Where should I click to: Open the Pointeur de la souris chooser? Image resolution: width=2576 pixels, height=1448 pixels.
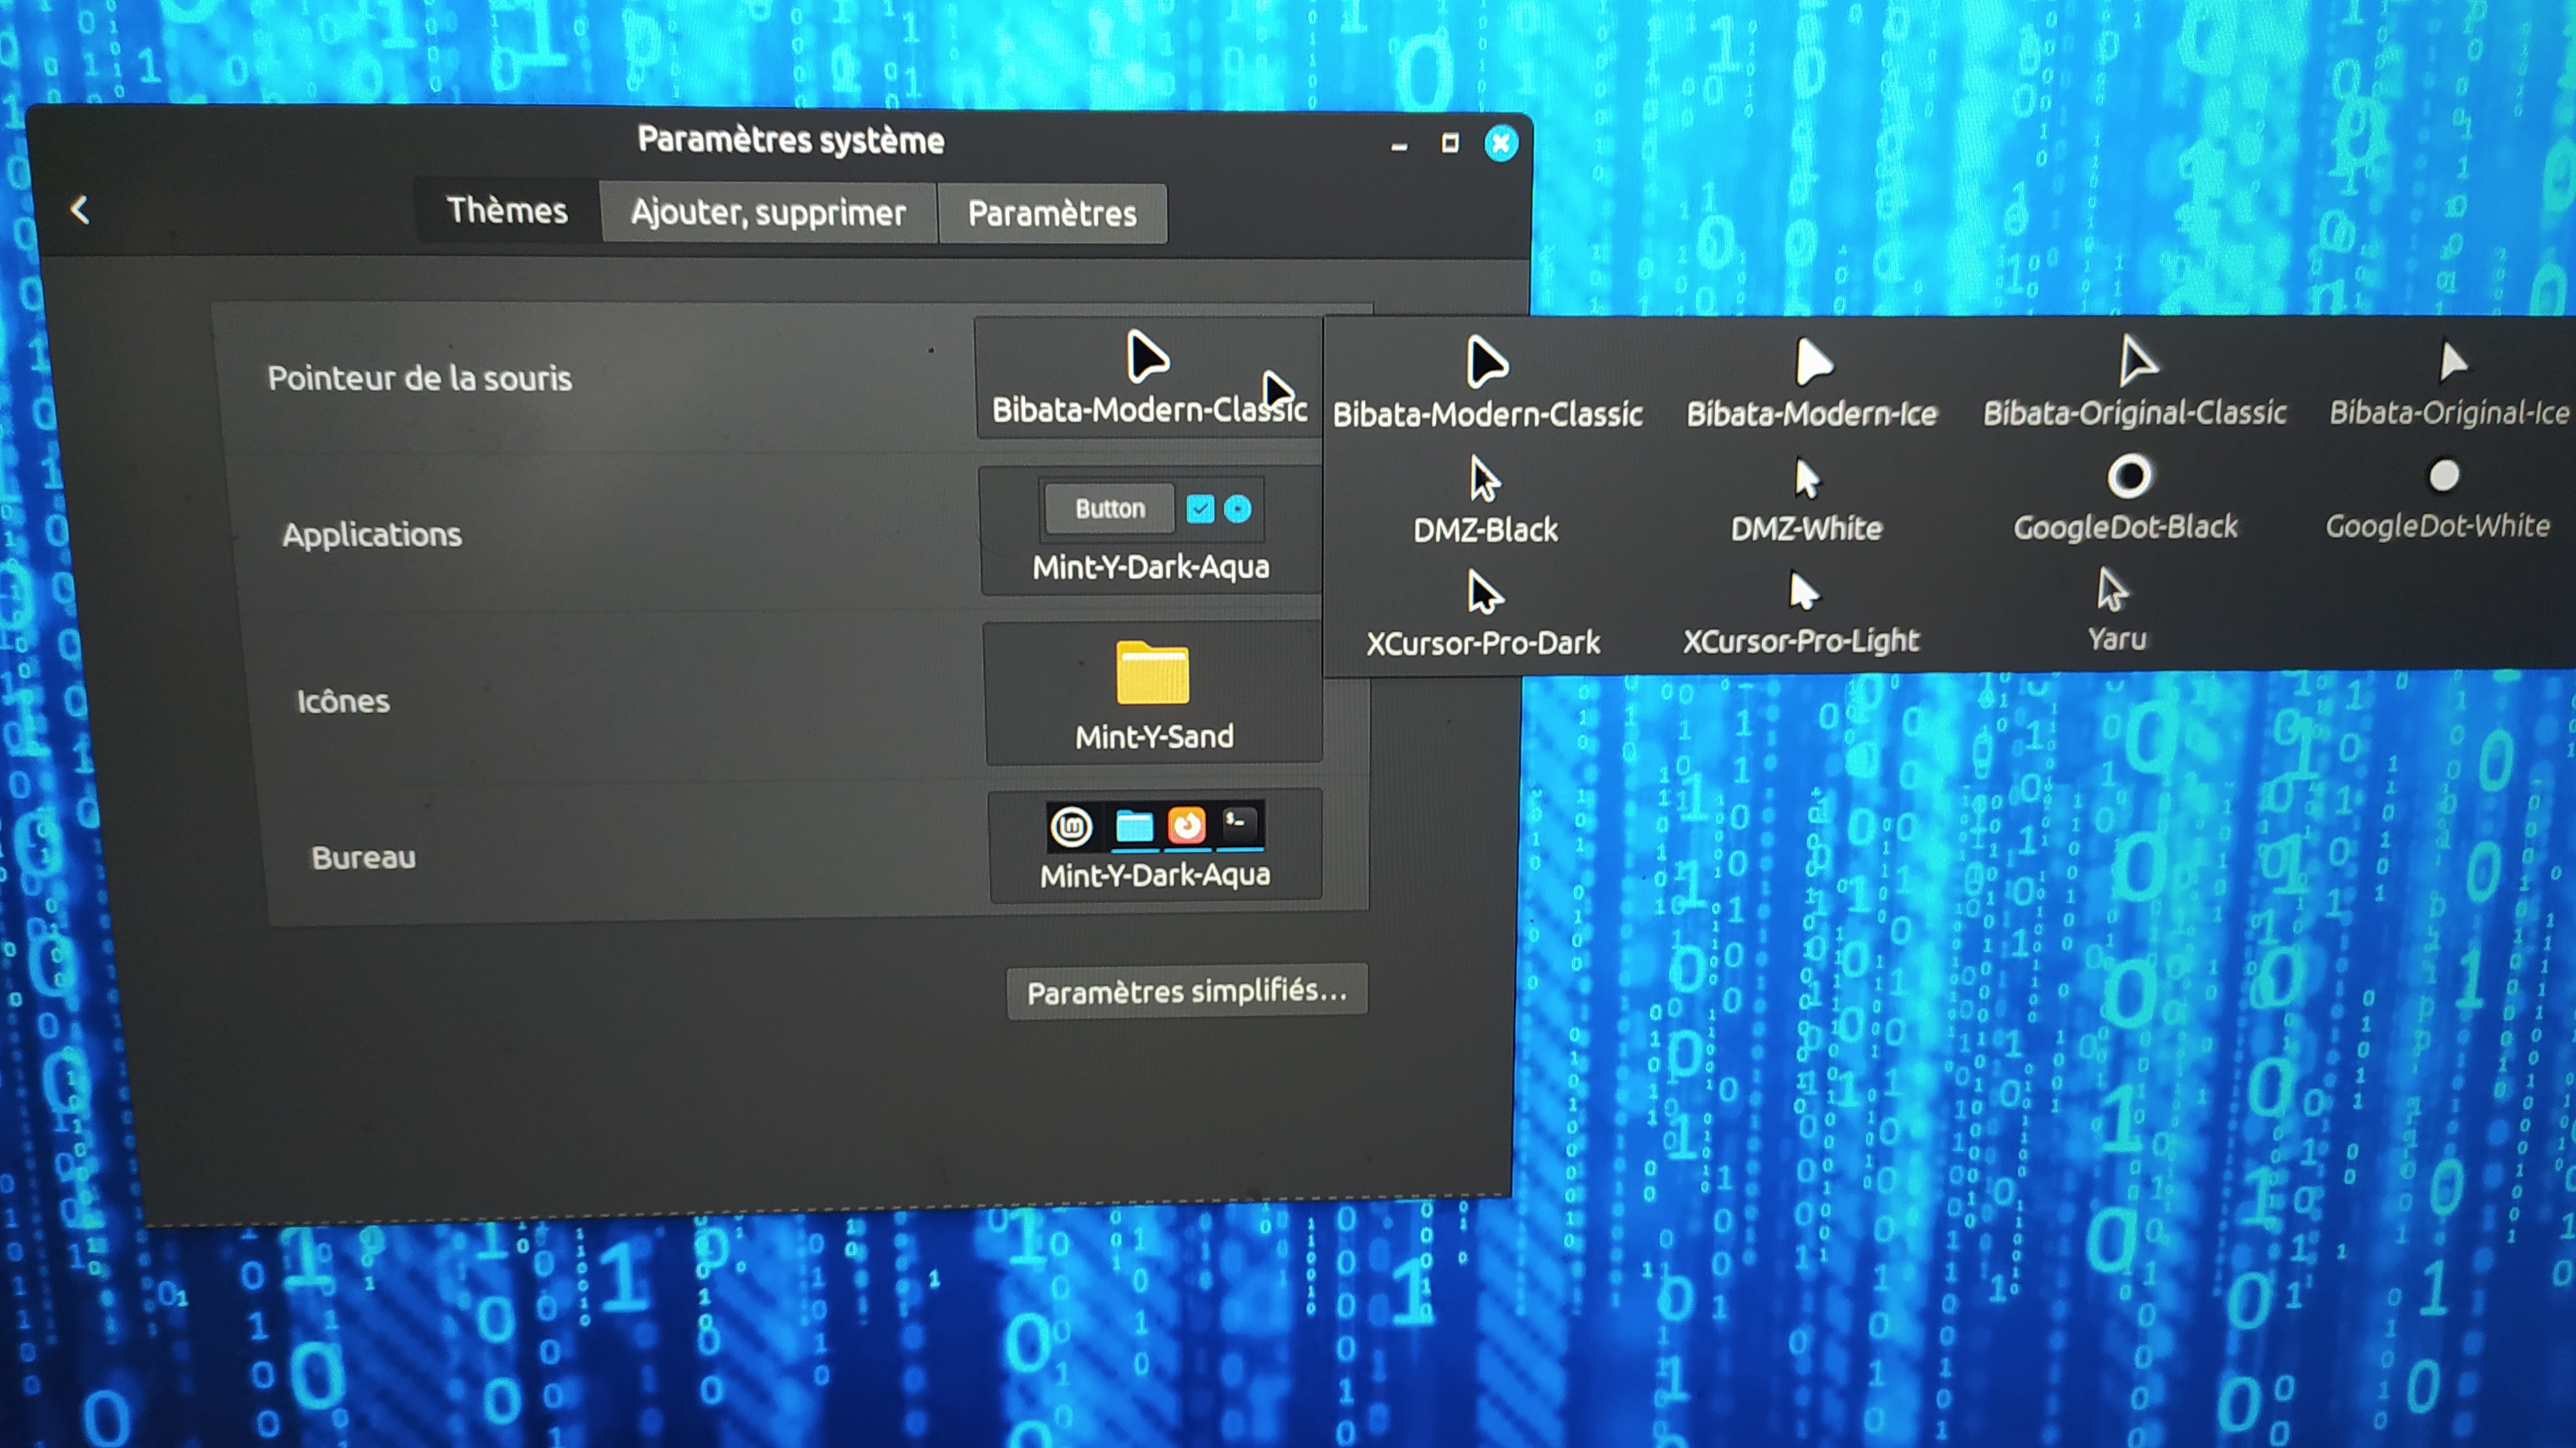click(1148, 378)
